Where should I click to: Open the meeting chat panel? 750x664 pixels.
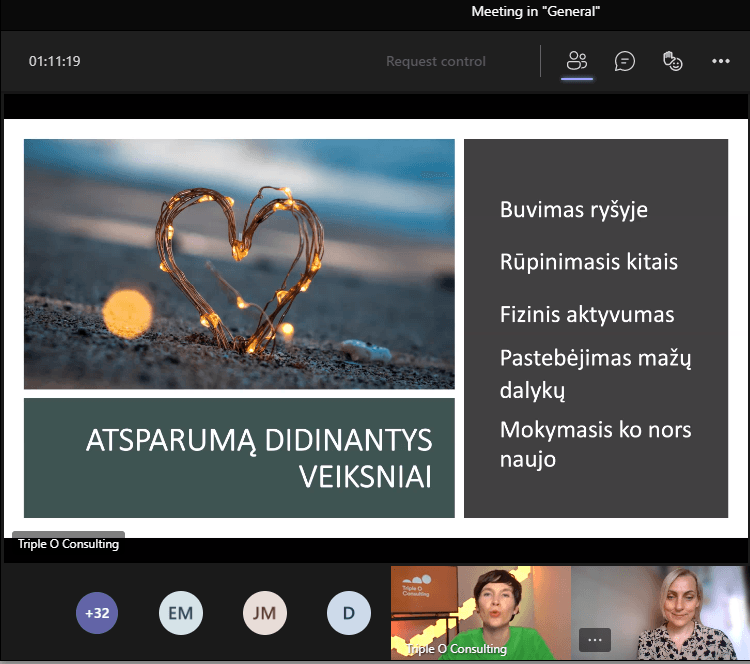[x=625, y=61]
